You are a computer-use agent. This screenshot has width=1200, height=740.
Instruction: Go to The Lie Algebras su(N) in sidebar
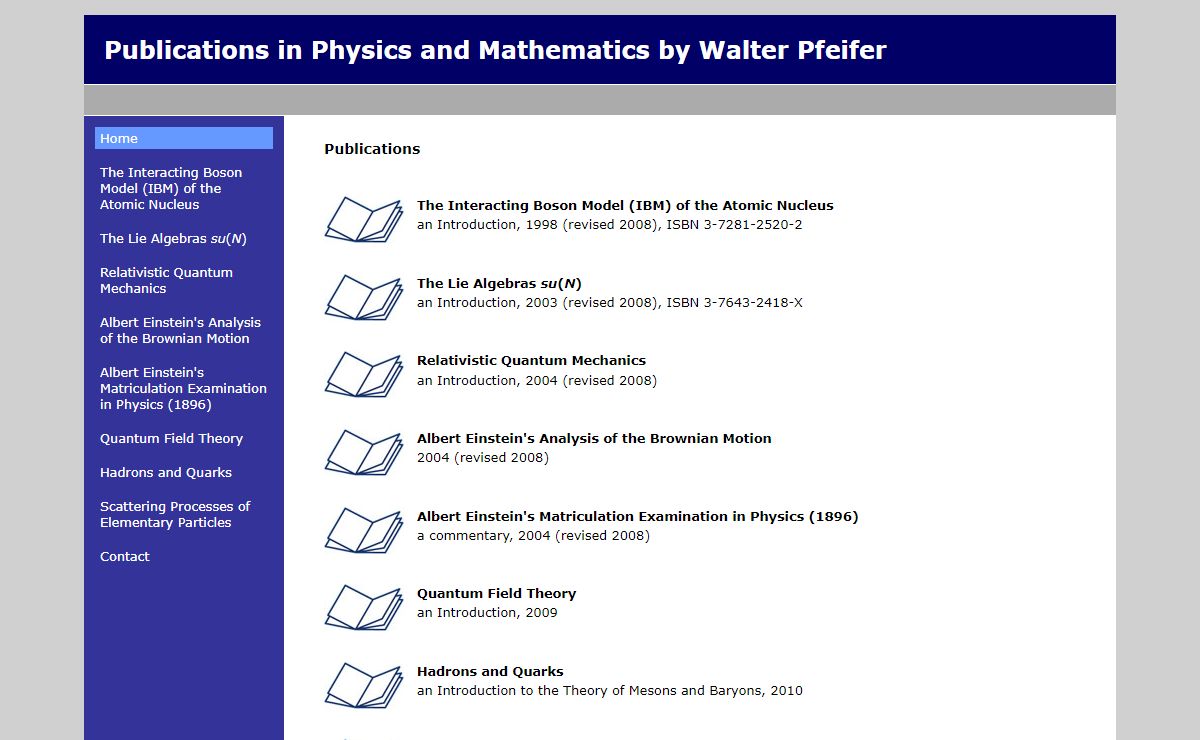click(173, 238)
